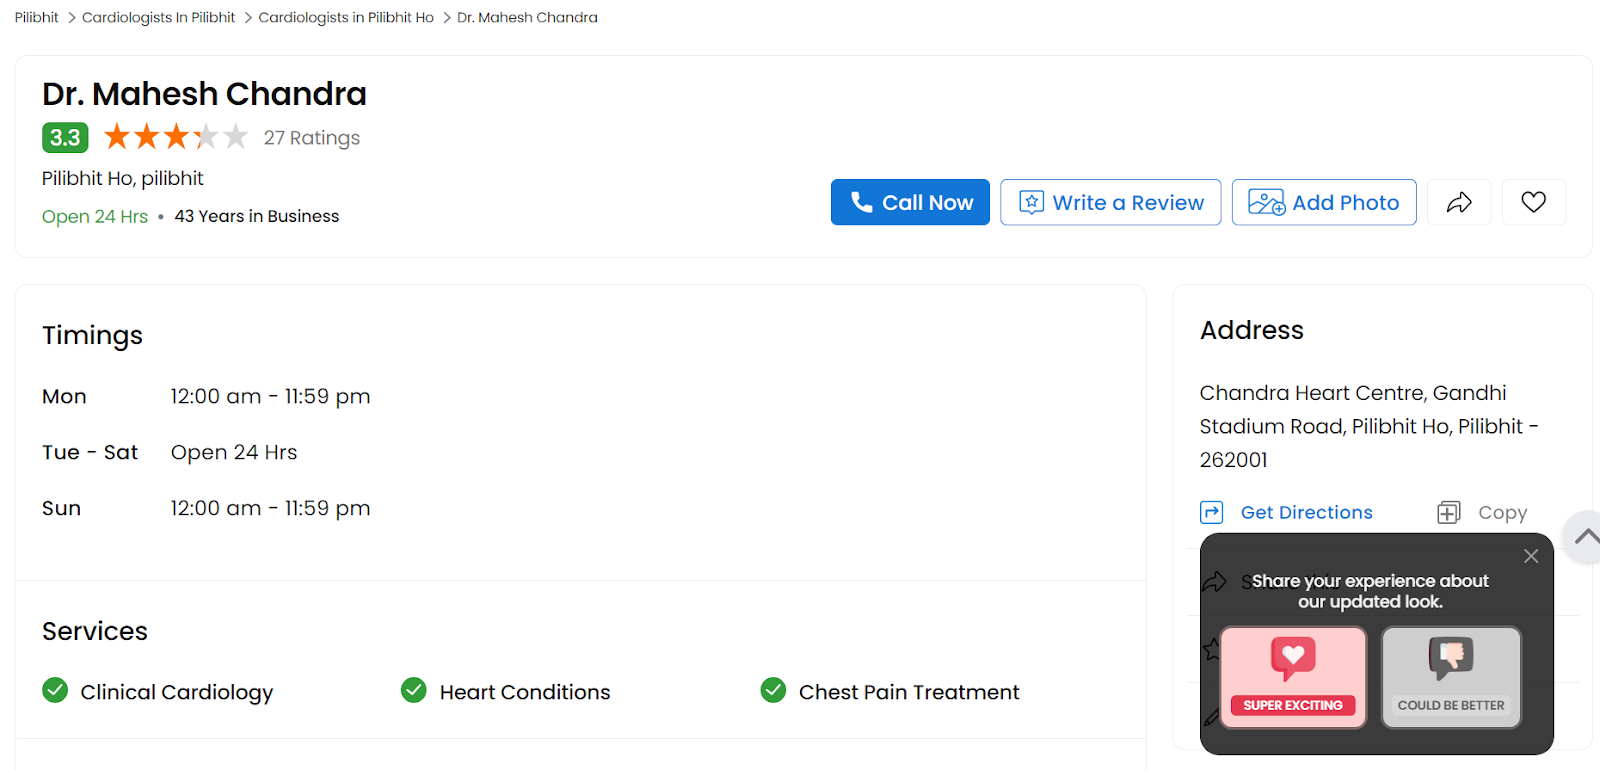Image resolution: width=1600 pixels, height=770 pixels.
Task: Tap the heart favorite icon
Action: click(x=1533, y=202)
